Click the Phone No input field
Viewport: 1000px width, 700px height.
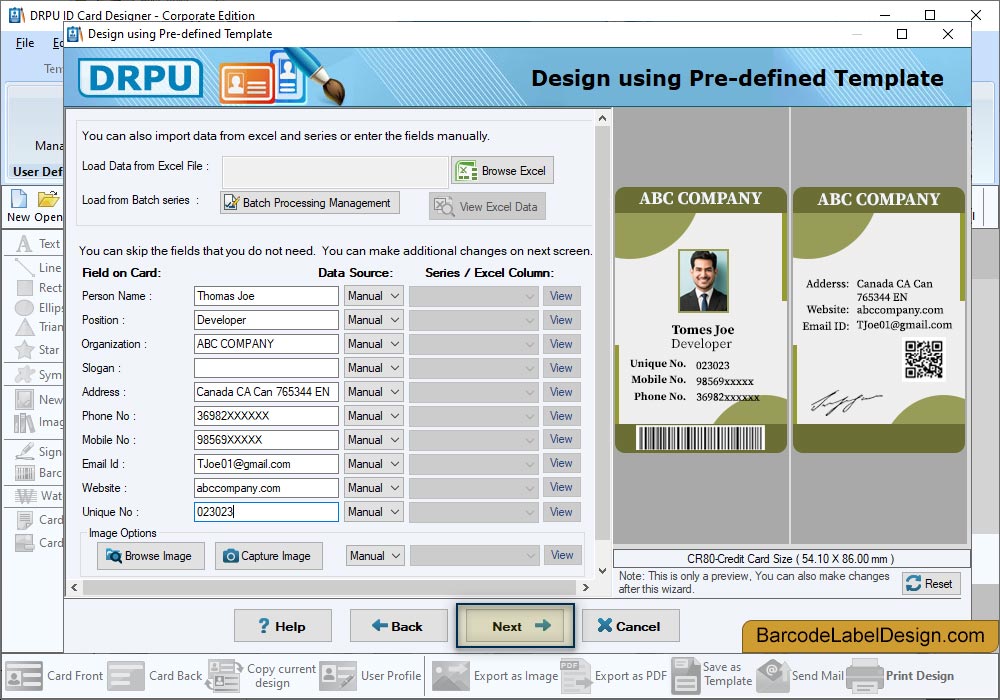[266, 416]
